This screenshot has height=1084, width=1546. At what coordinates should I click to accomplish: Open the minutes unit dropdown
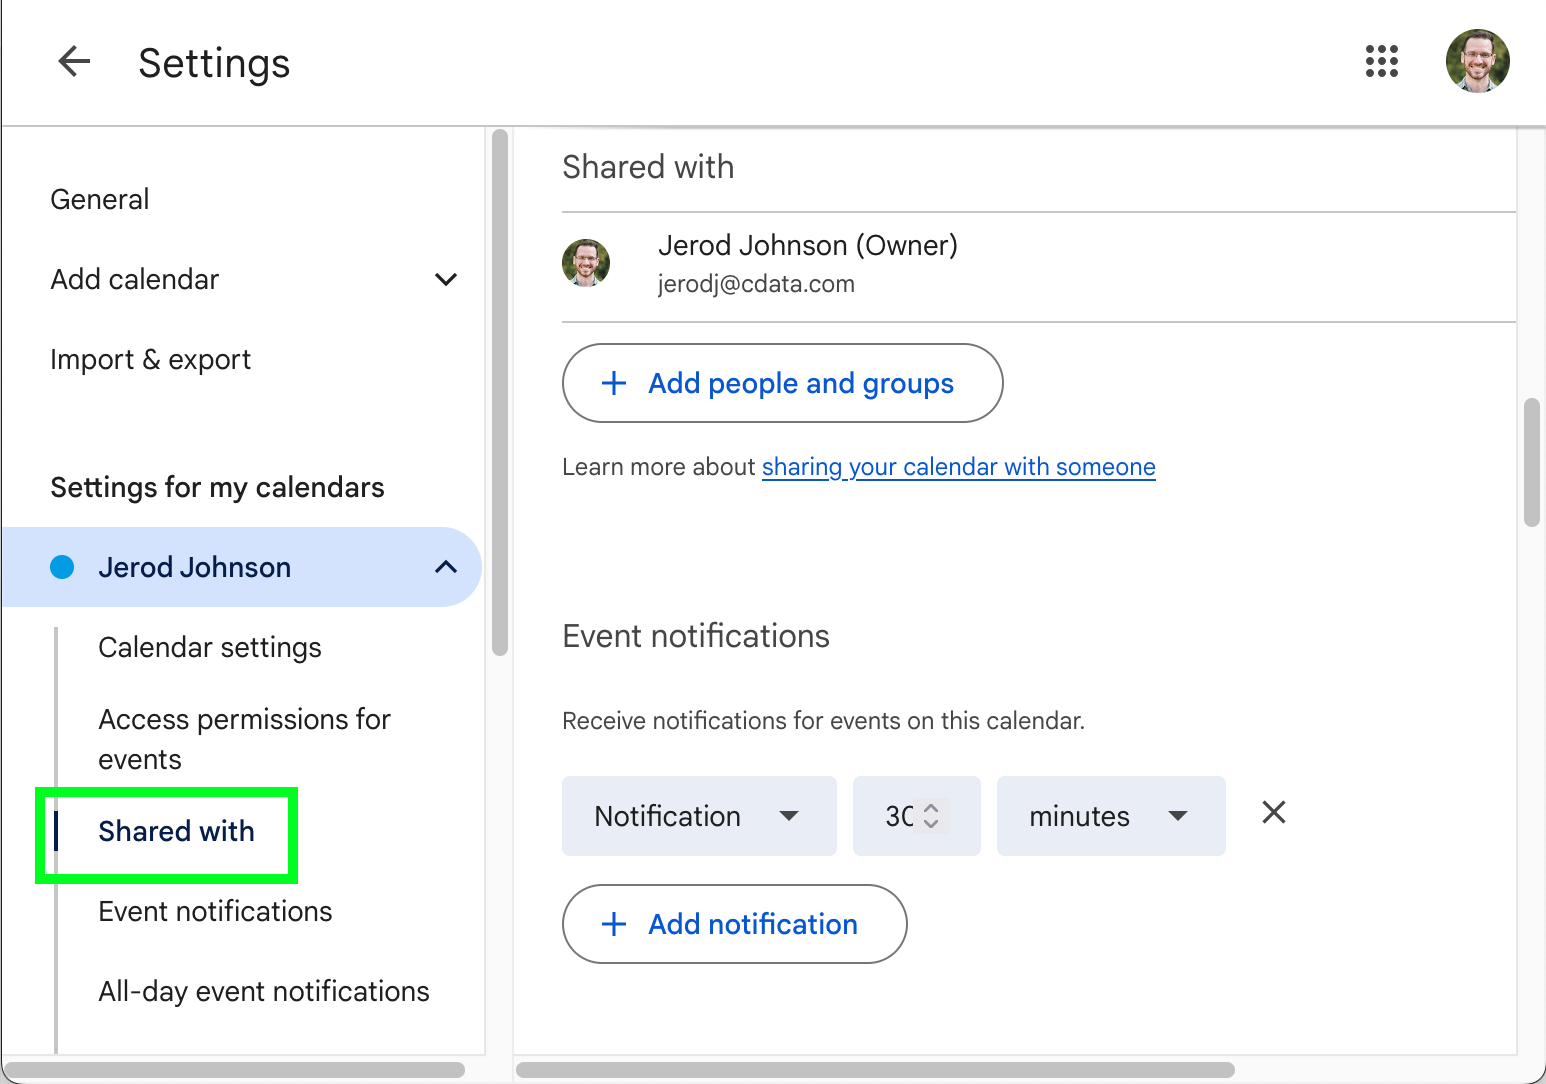[x=1110, y=816]
